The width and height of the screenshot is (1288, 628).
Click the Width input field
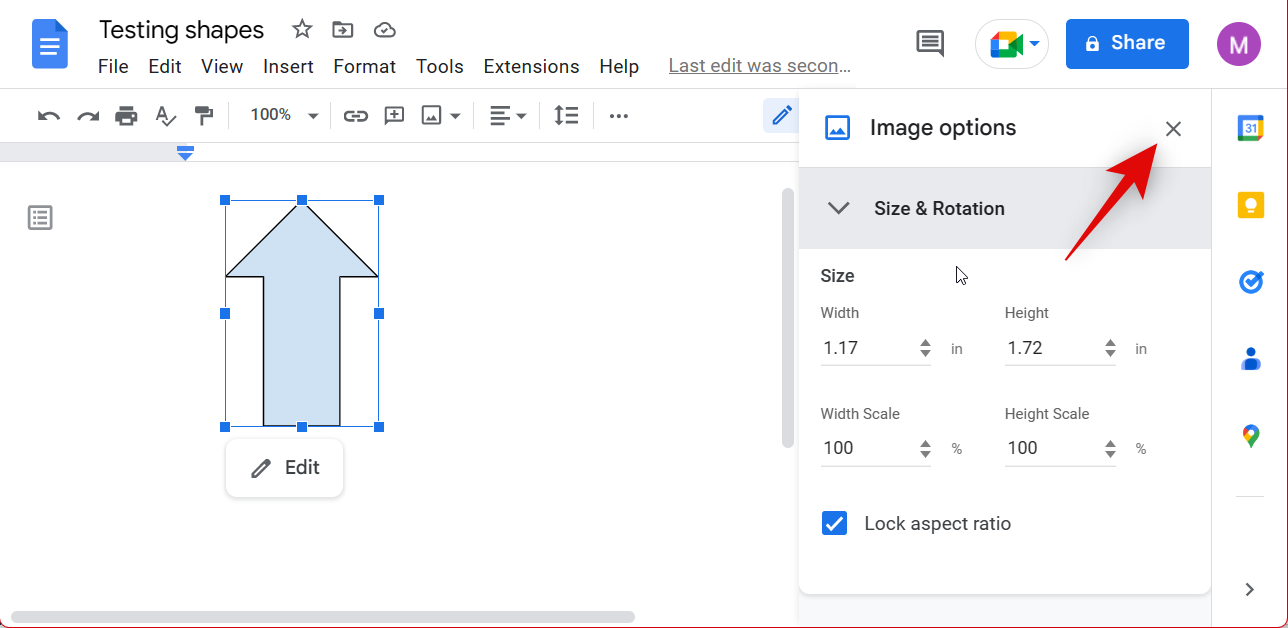tap(866, 349)
